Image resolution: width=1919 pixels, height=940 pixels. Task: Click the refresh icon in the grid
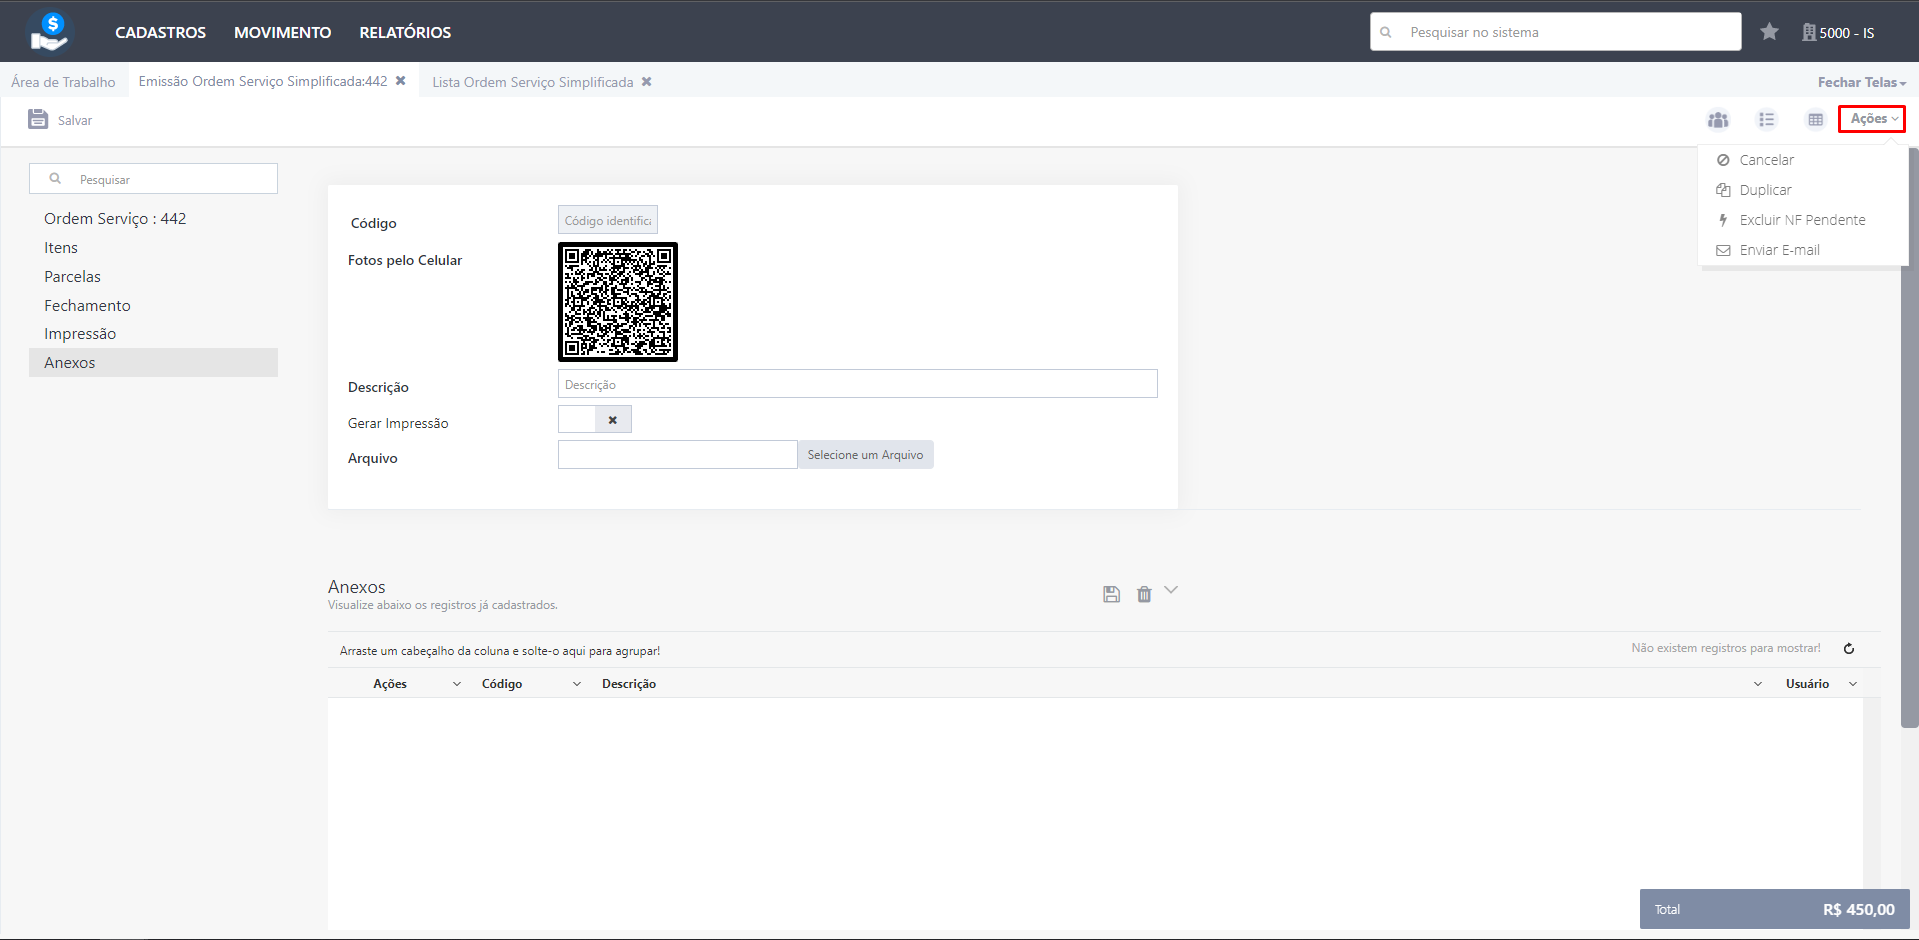(x=1849, y=648)
